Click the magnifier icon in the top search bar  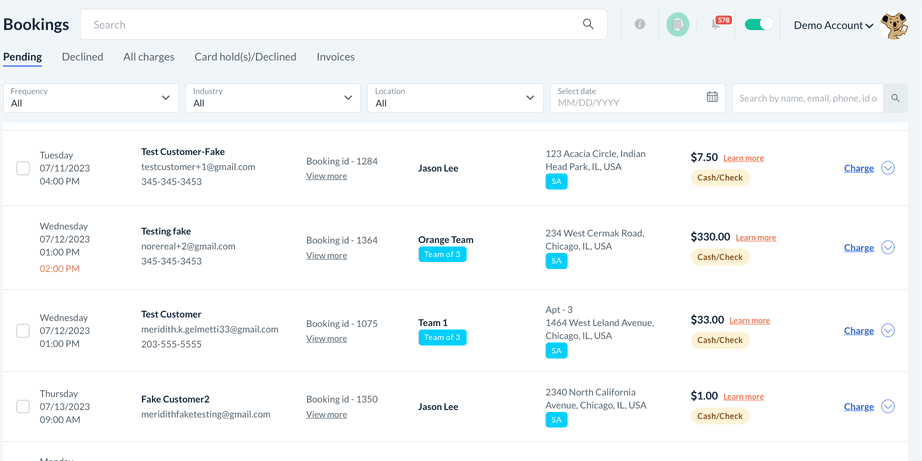pos(588,24)
